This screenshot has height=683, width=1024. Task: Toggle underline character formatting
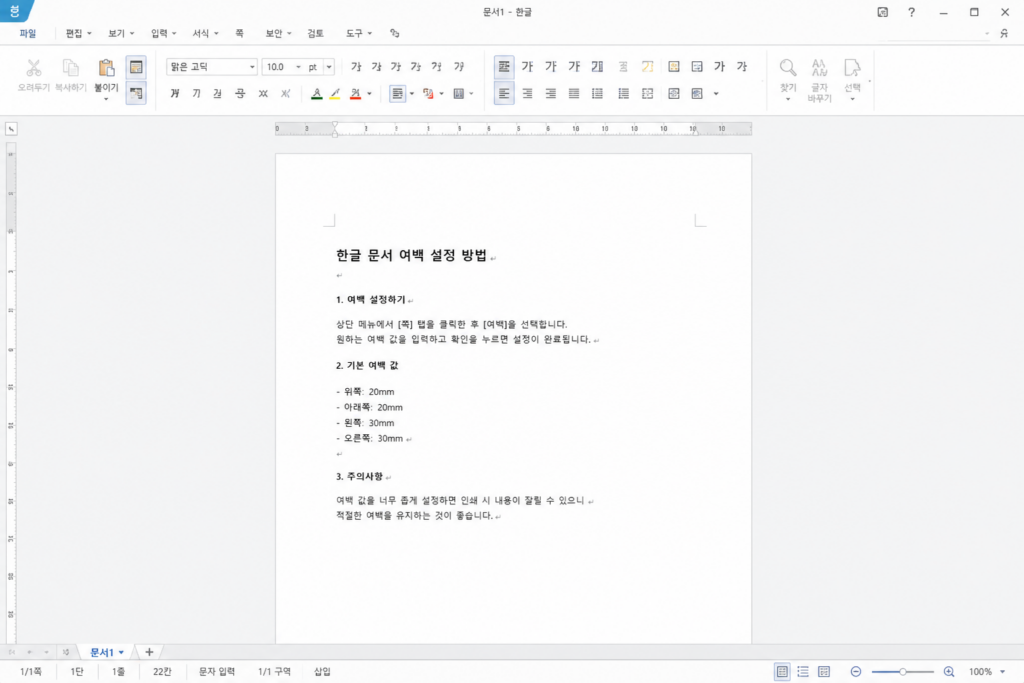coord(217,93)
